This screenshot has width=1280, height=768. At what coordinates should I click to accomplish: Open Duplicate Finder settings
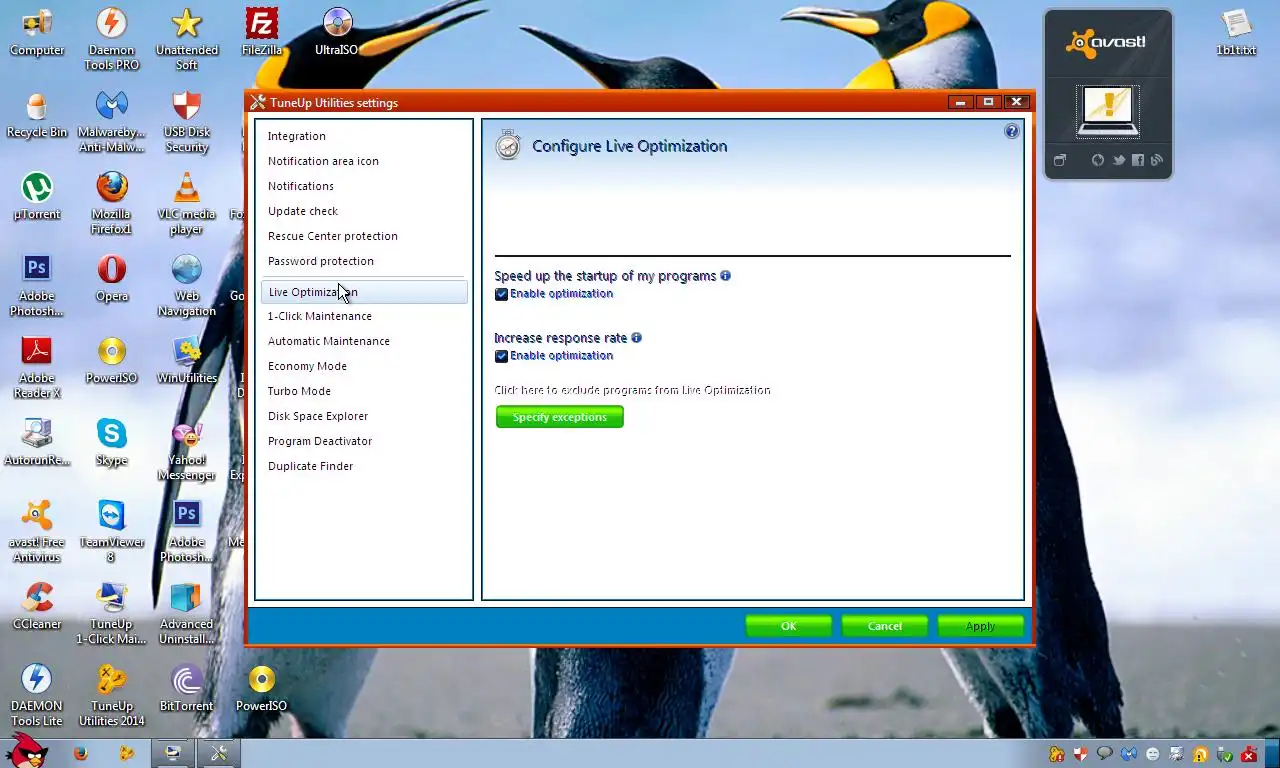click(310, 466)
